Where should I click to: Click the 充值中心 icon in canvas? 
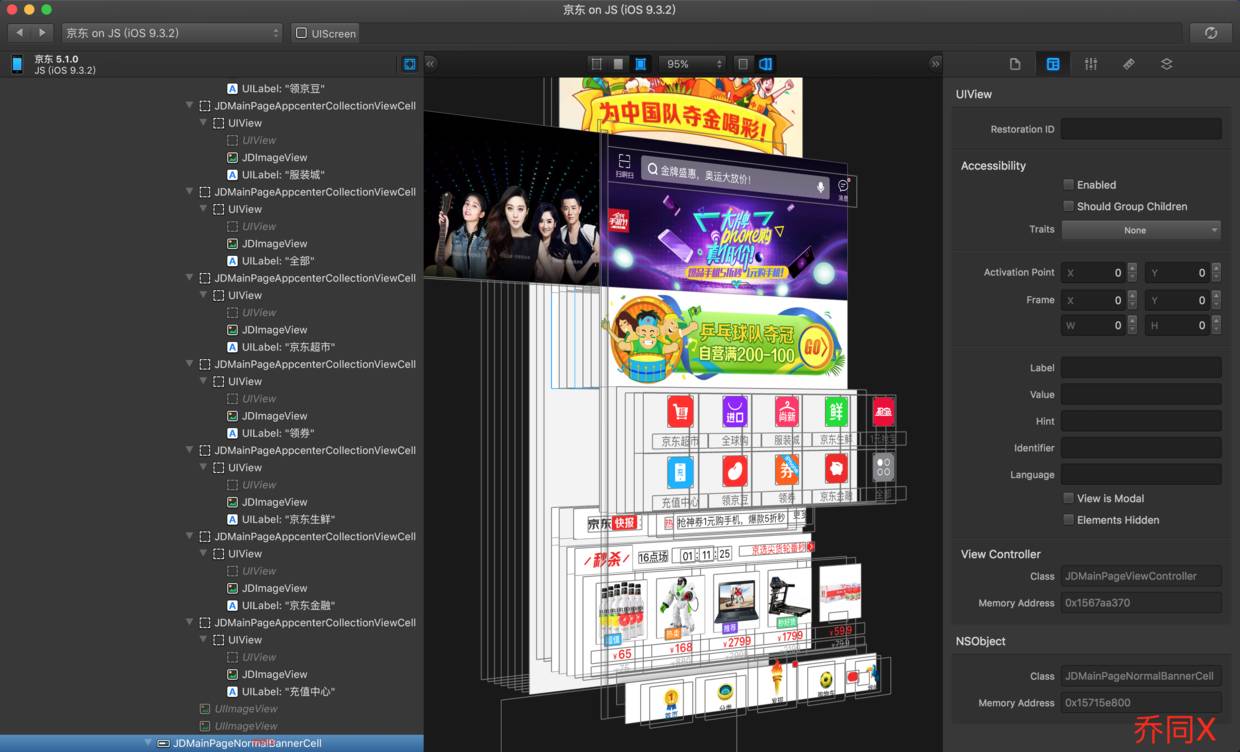(680, 471)
